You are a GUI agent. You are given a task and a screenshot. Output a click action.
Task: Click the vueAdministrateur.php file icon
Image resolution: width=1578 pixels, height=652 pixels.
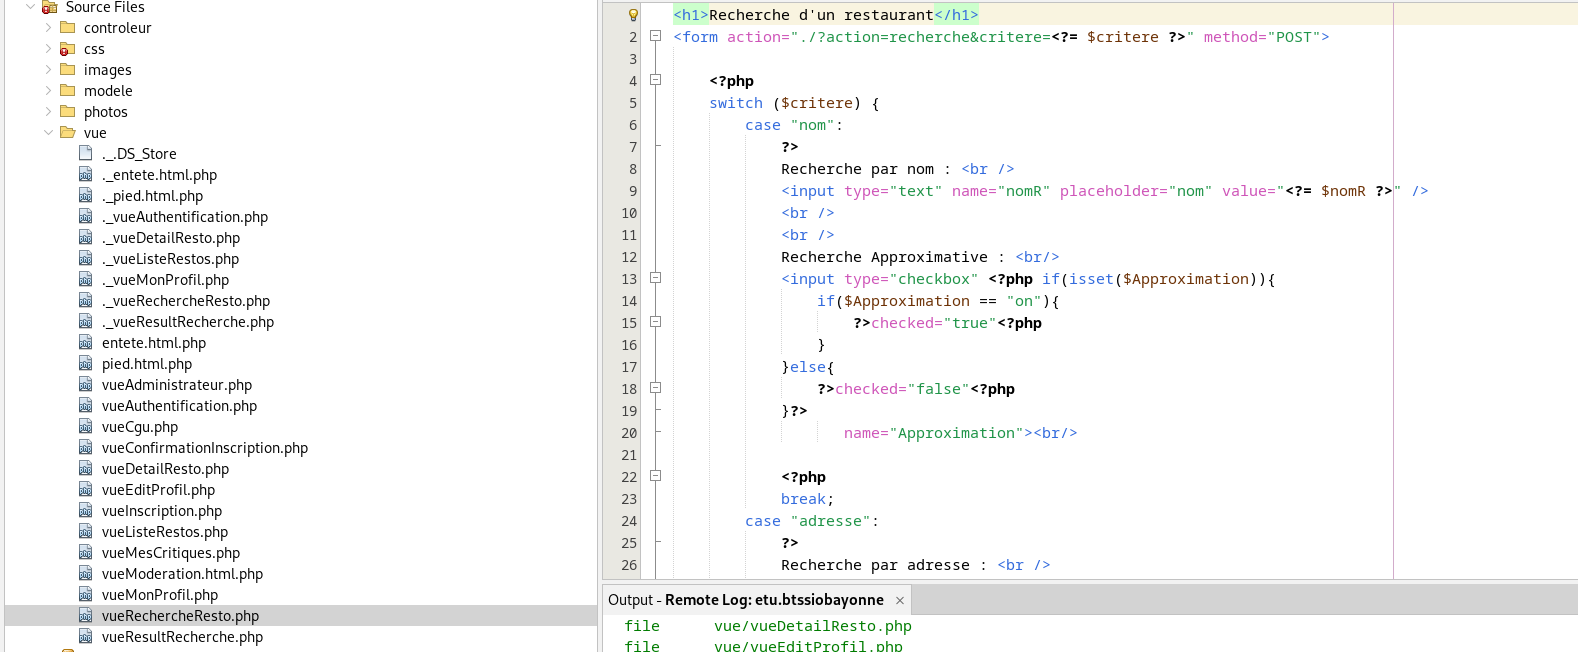click(86, 385)
